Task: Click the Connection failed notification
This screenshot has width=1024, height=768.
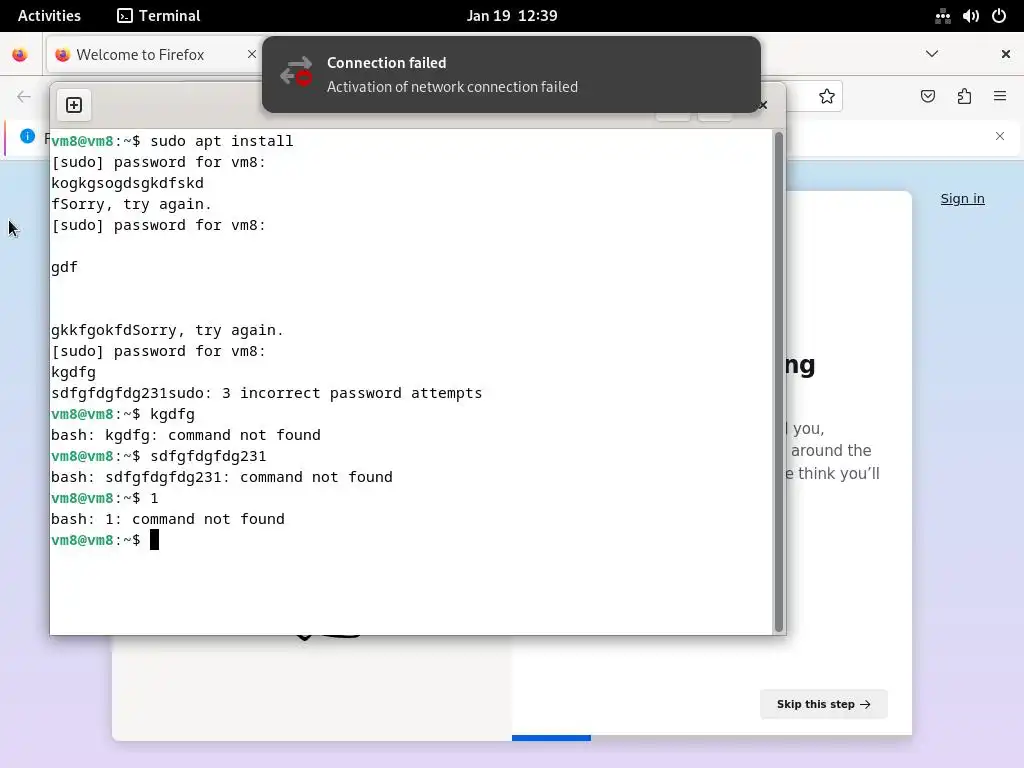Action: (x=511, y=74)
